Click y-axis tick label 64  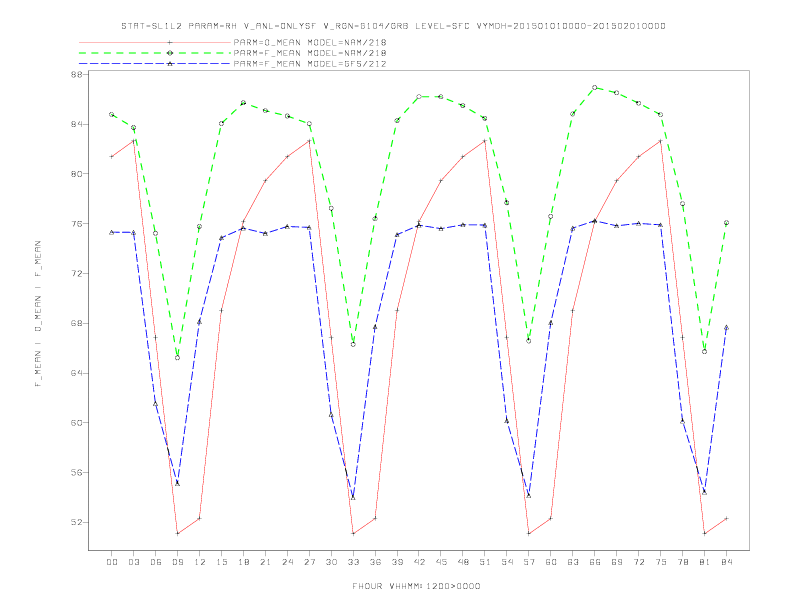[79, 373]
